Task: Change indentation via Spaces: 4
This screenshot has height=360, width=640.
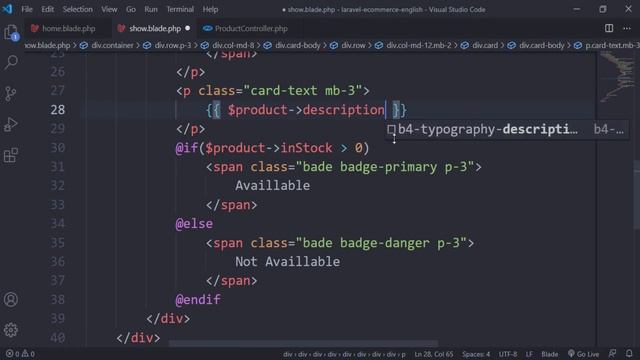Action: (x=476, y=354)
